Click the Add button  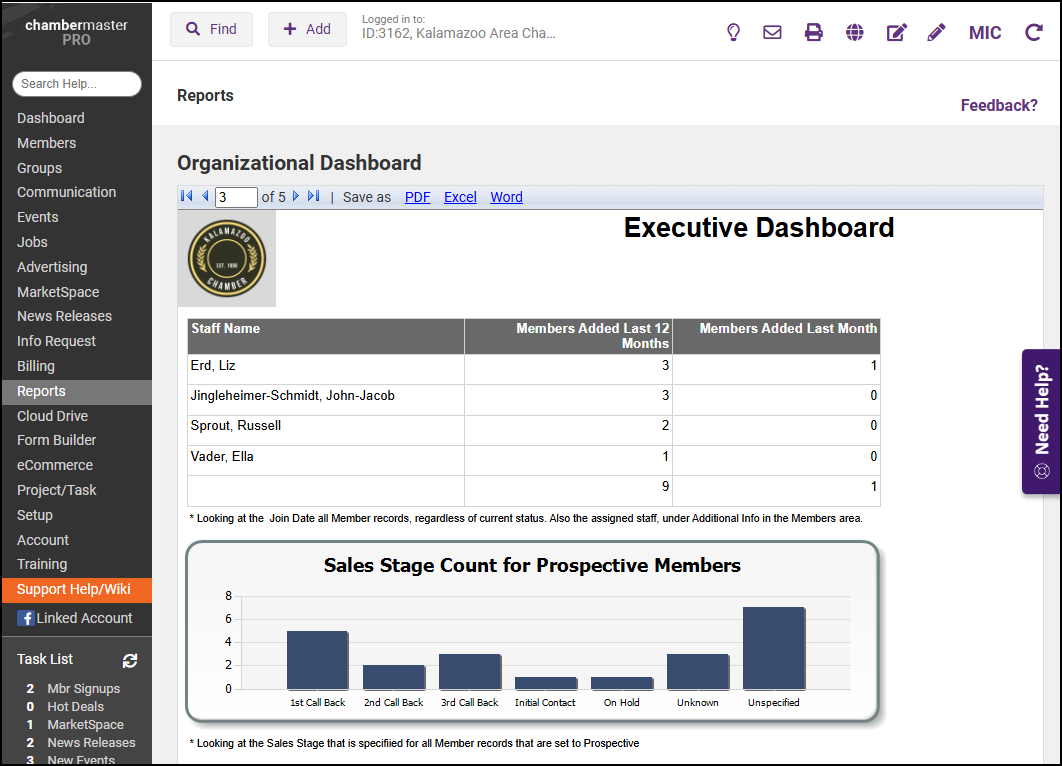point(307,30)
